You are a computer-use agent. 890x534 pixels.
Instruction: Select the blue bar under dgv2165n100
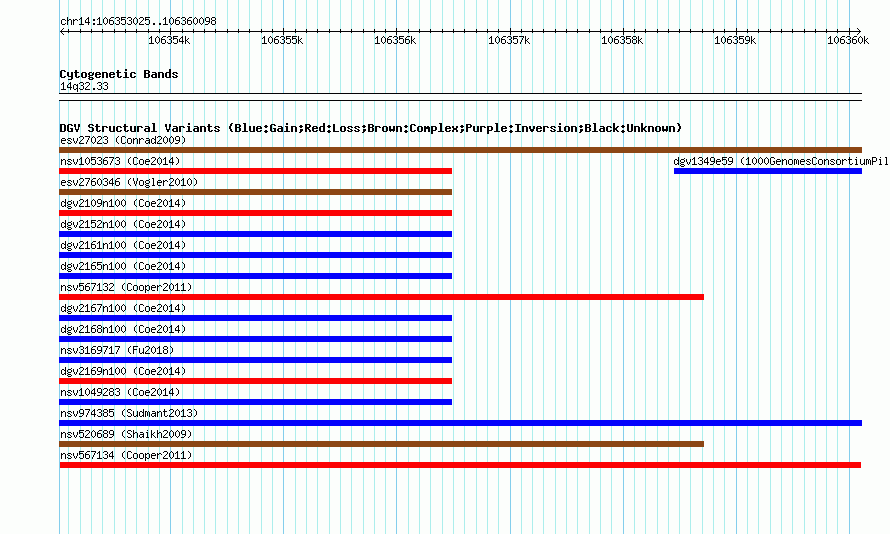click(x=255, y=276)
